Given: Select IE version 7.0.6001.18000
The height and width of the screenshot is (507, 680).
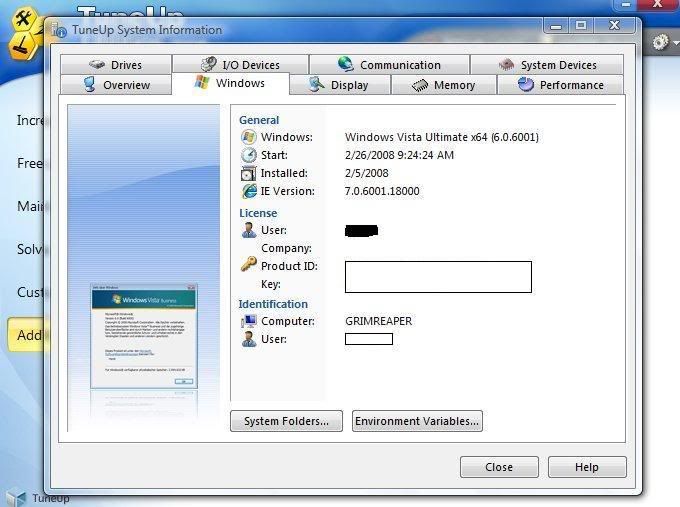Looking at the screenshot, I should [x=382, y=191].
